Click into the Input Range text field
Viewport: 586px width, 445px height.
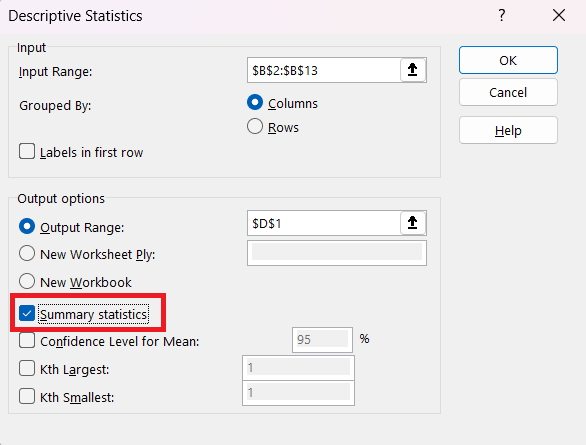(x=324, y=70)
